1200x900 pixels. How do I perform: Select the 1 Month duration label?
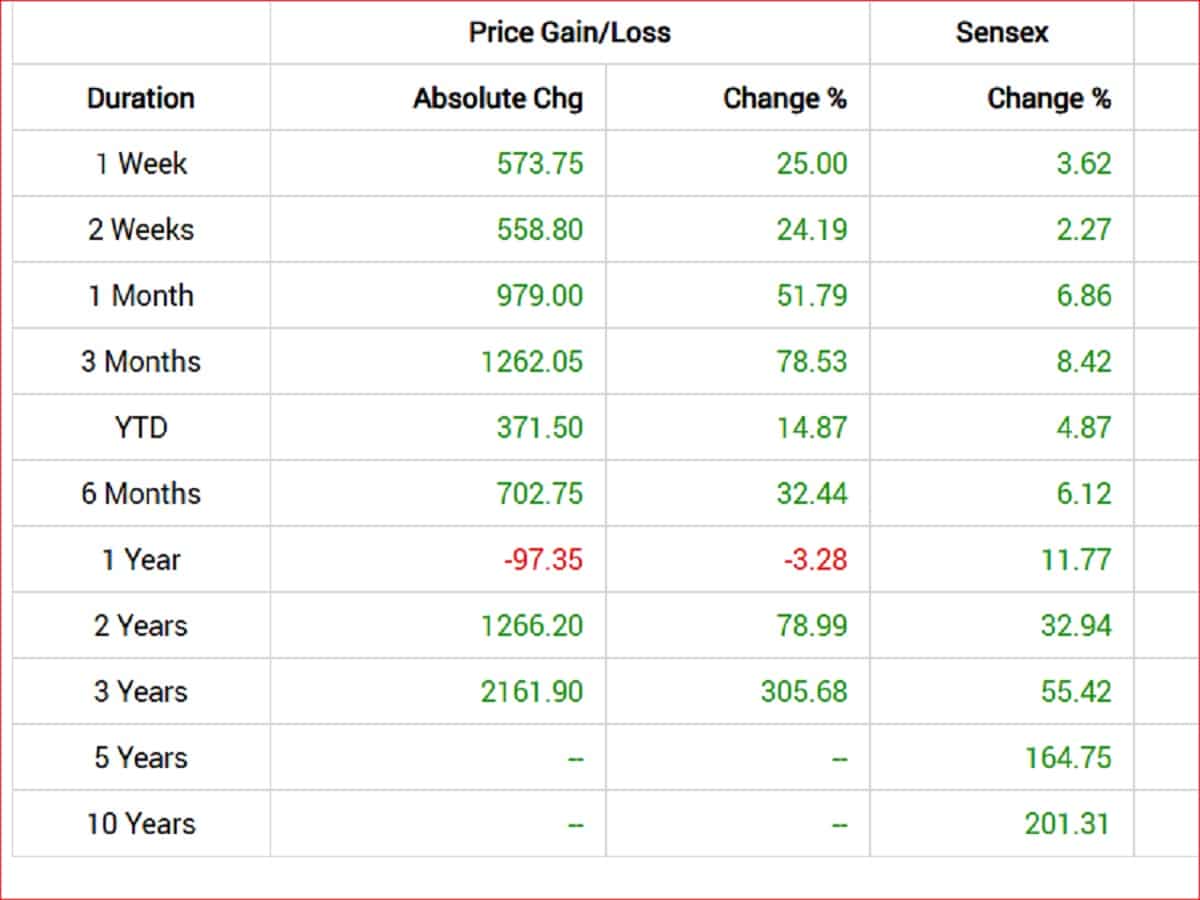[141, 296]
